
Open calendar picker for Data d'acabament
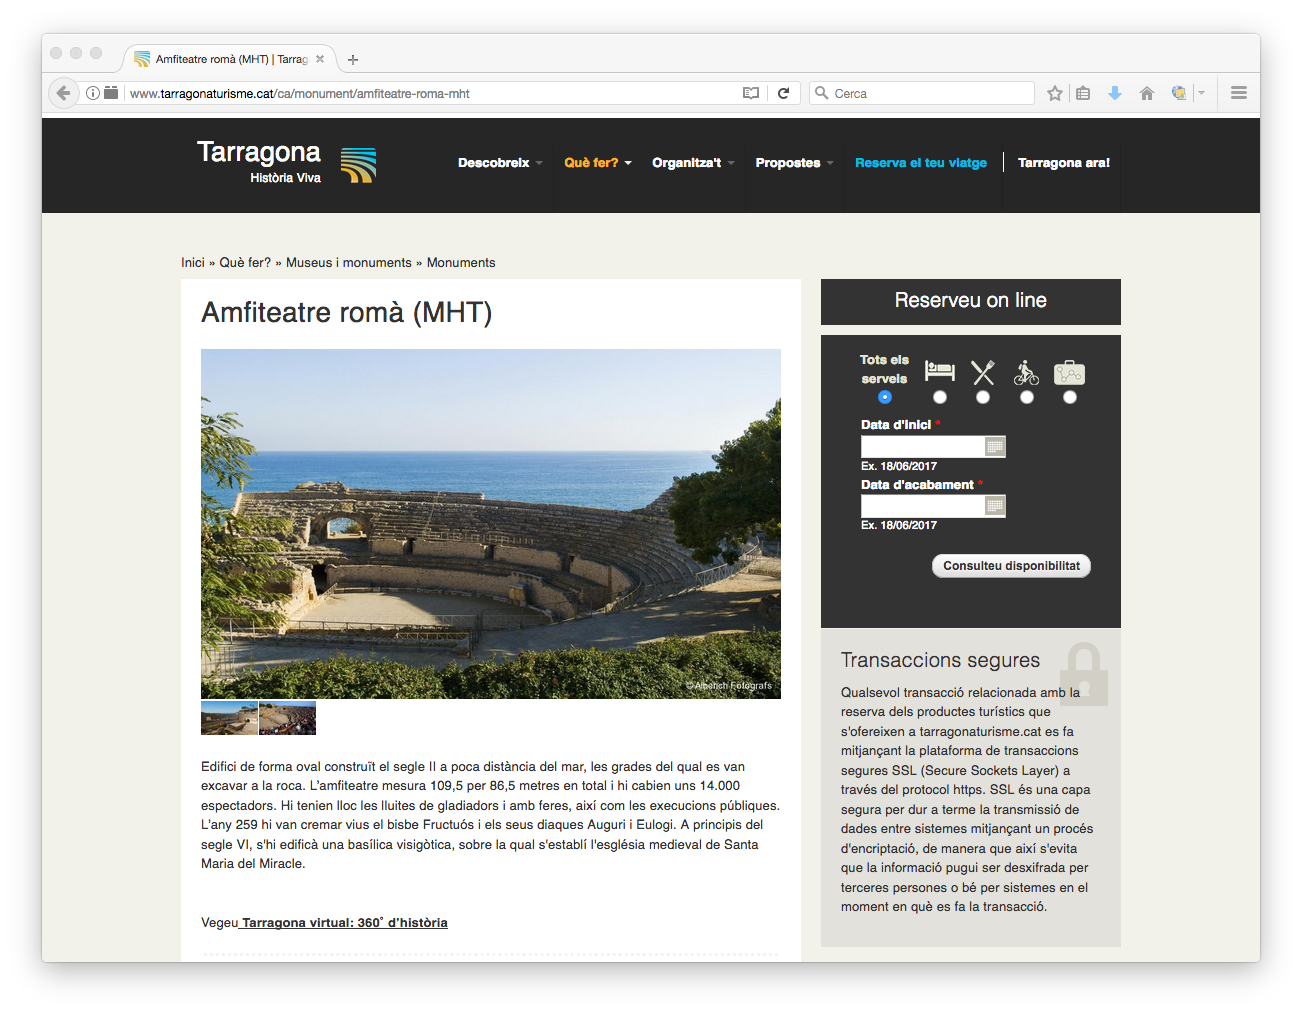994,506
